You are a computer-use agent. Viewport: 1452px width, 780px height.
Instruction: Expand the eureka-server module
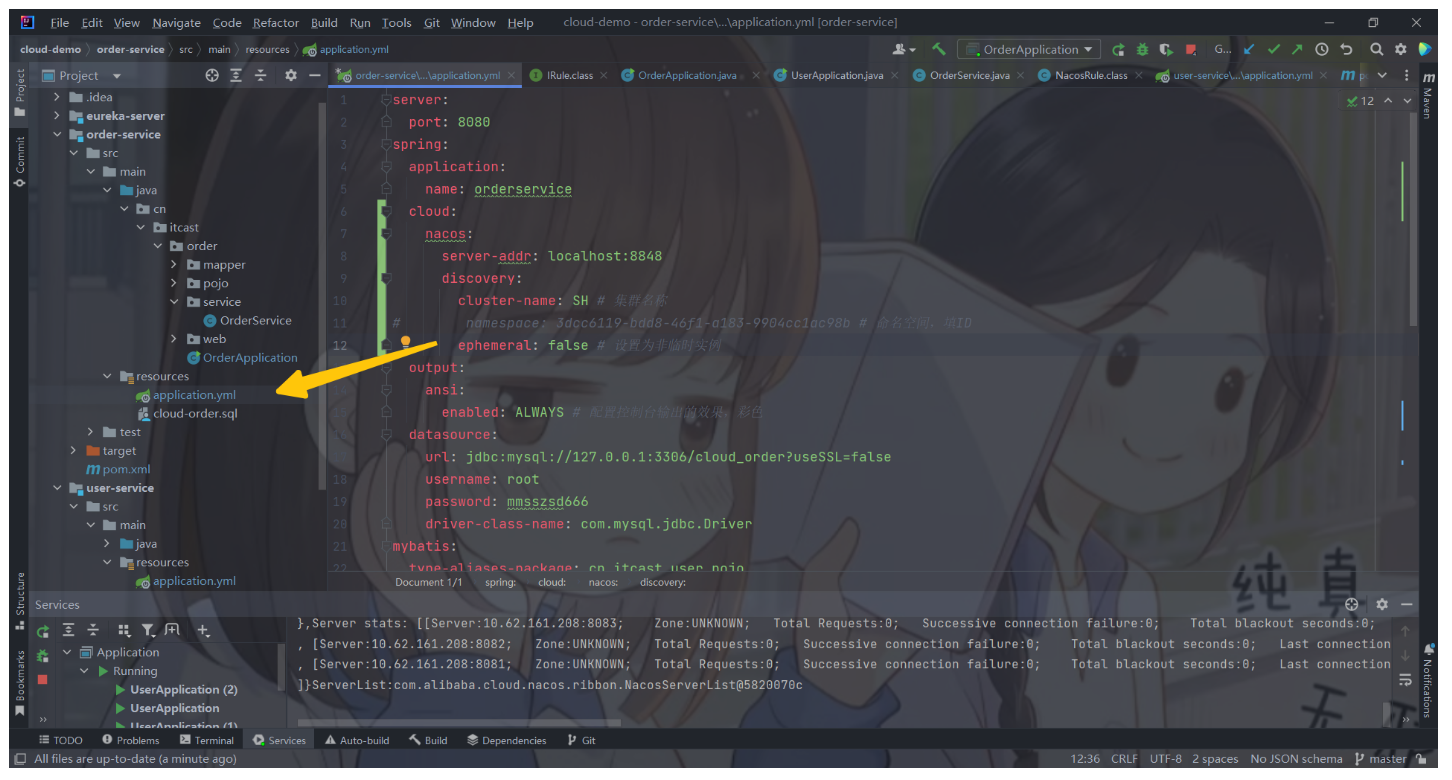pyautogui.click(x=58, y=116)
